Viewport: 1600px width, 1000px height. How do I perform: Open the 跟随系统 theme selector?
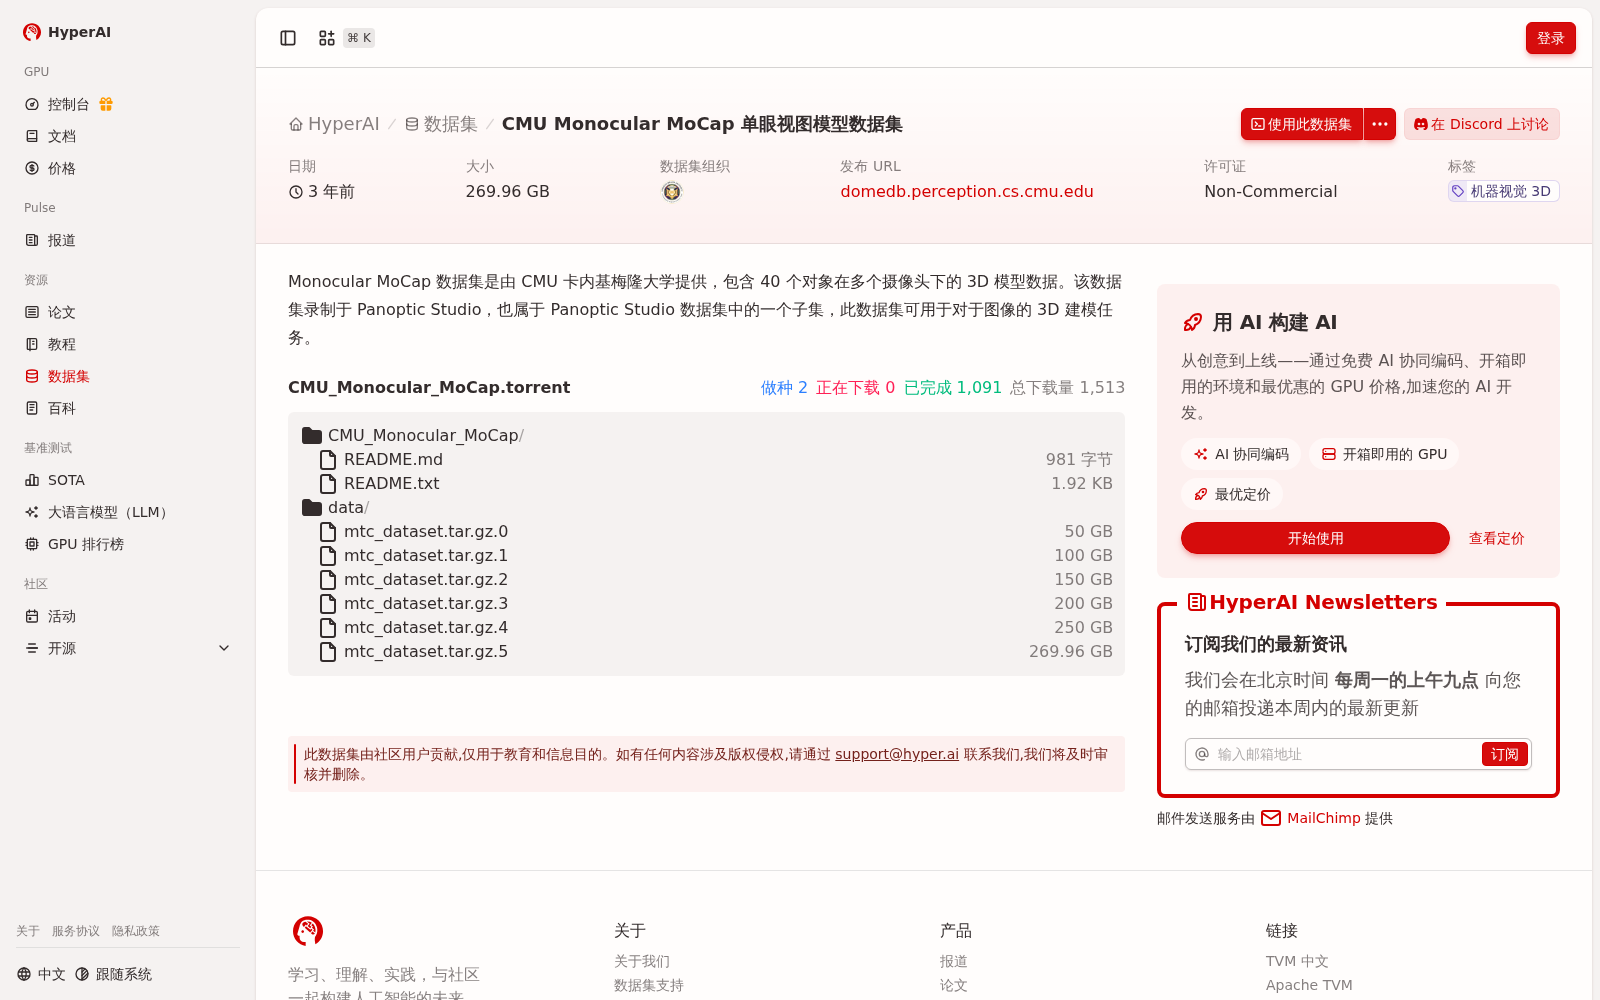coord(113,974)
